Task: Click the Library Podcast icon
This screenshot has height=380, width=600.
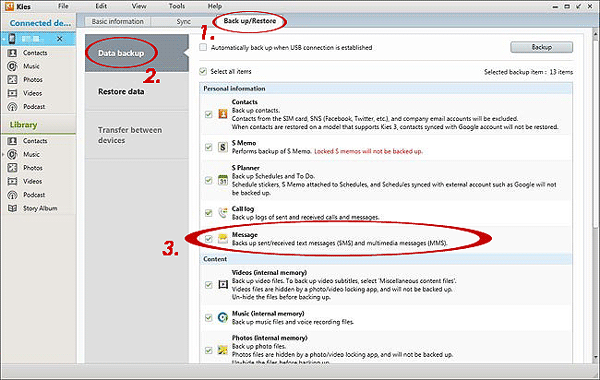Action: point(12,195)
